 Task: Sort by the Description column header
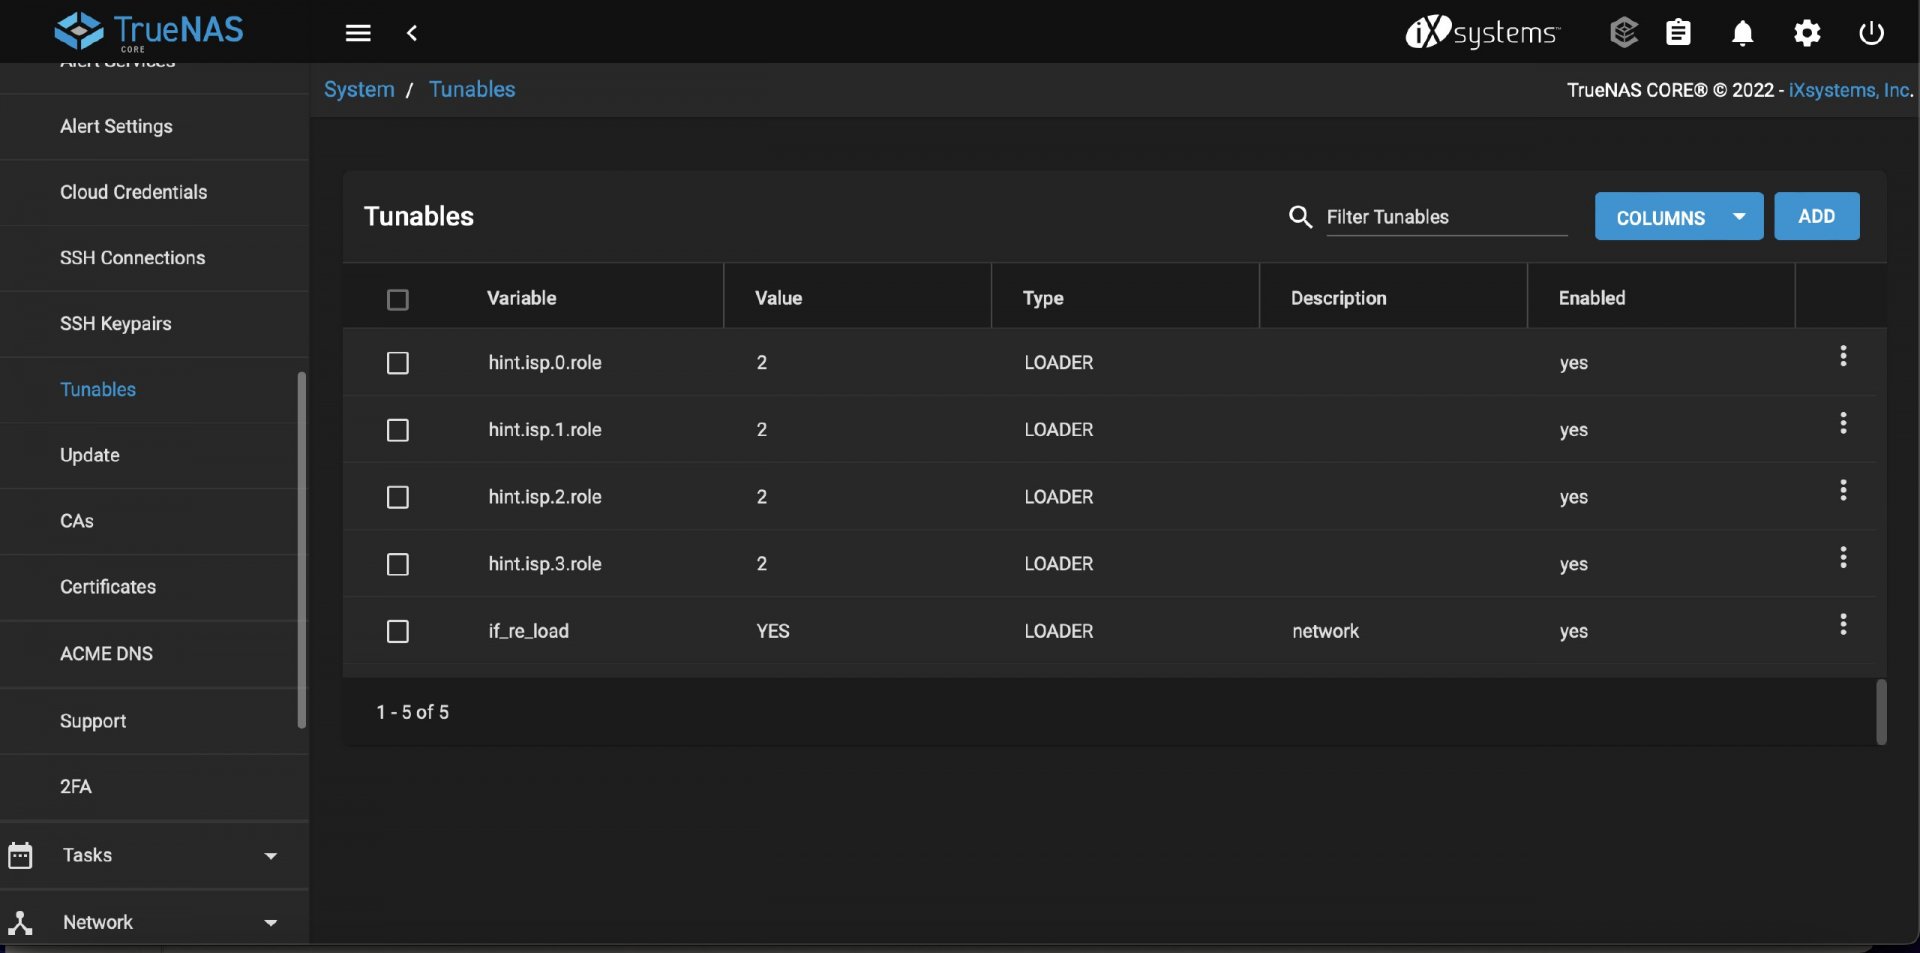click(1338, 298)
